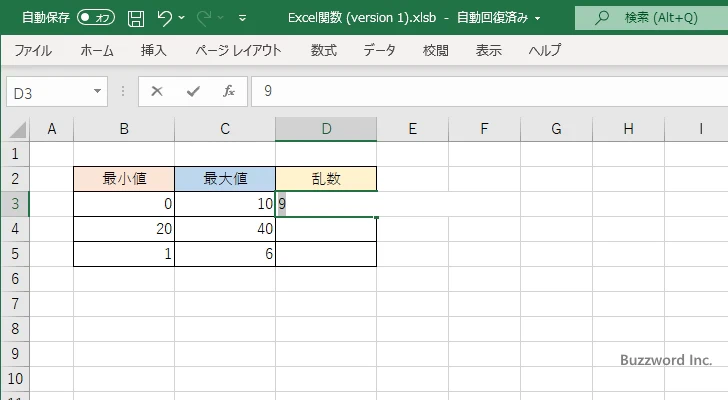This screenshot has width=728, height=400.
Task: Toggle the 自動保存 AutoSave switch
Action: point(96,18)
